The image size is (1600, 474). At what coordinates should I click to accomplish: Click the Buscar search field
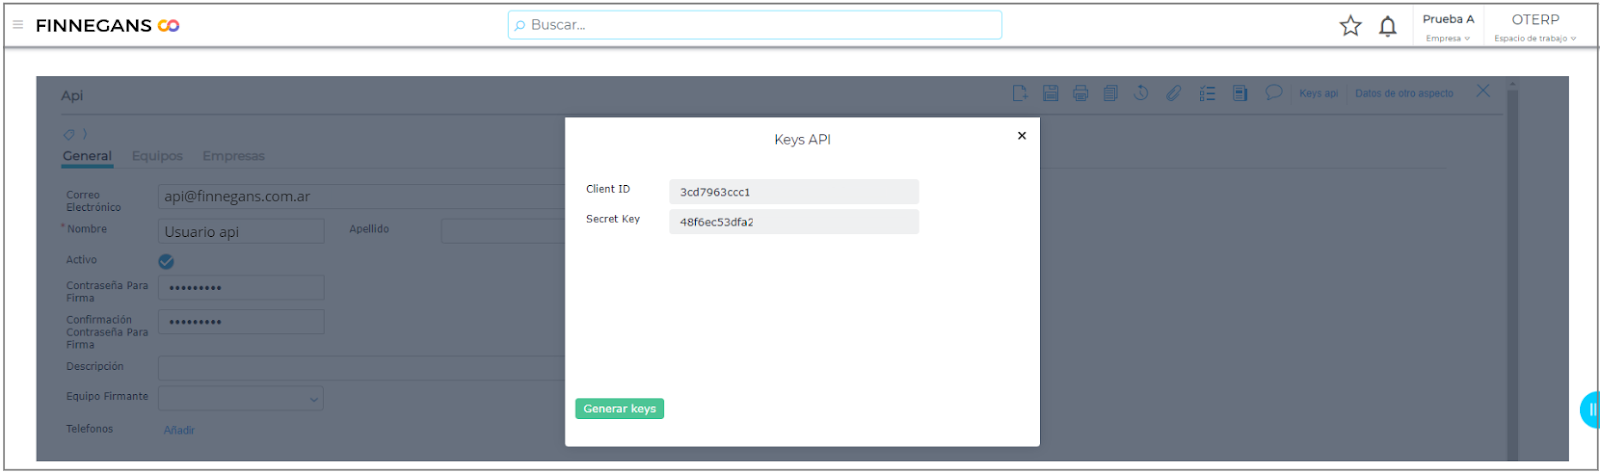click(755, 25)
